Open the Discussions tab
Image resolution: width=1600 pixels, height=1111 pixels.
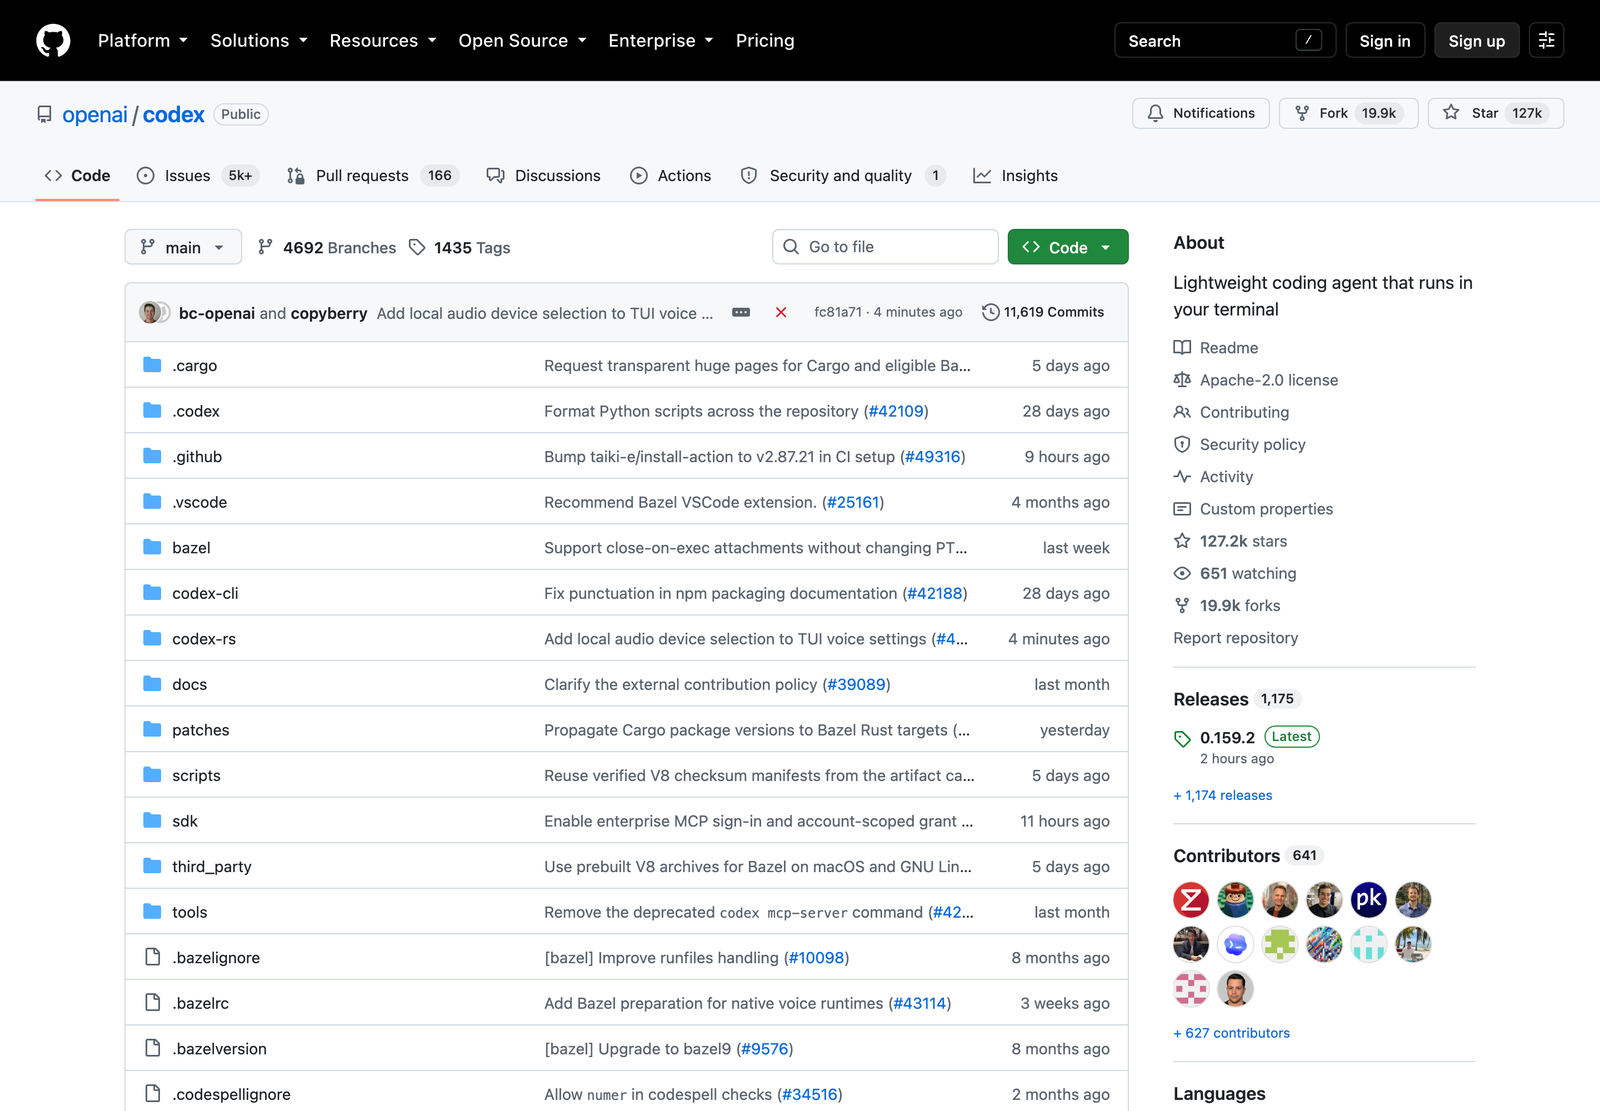click(x=544, y=176)
